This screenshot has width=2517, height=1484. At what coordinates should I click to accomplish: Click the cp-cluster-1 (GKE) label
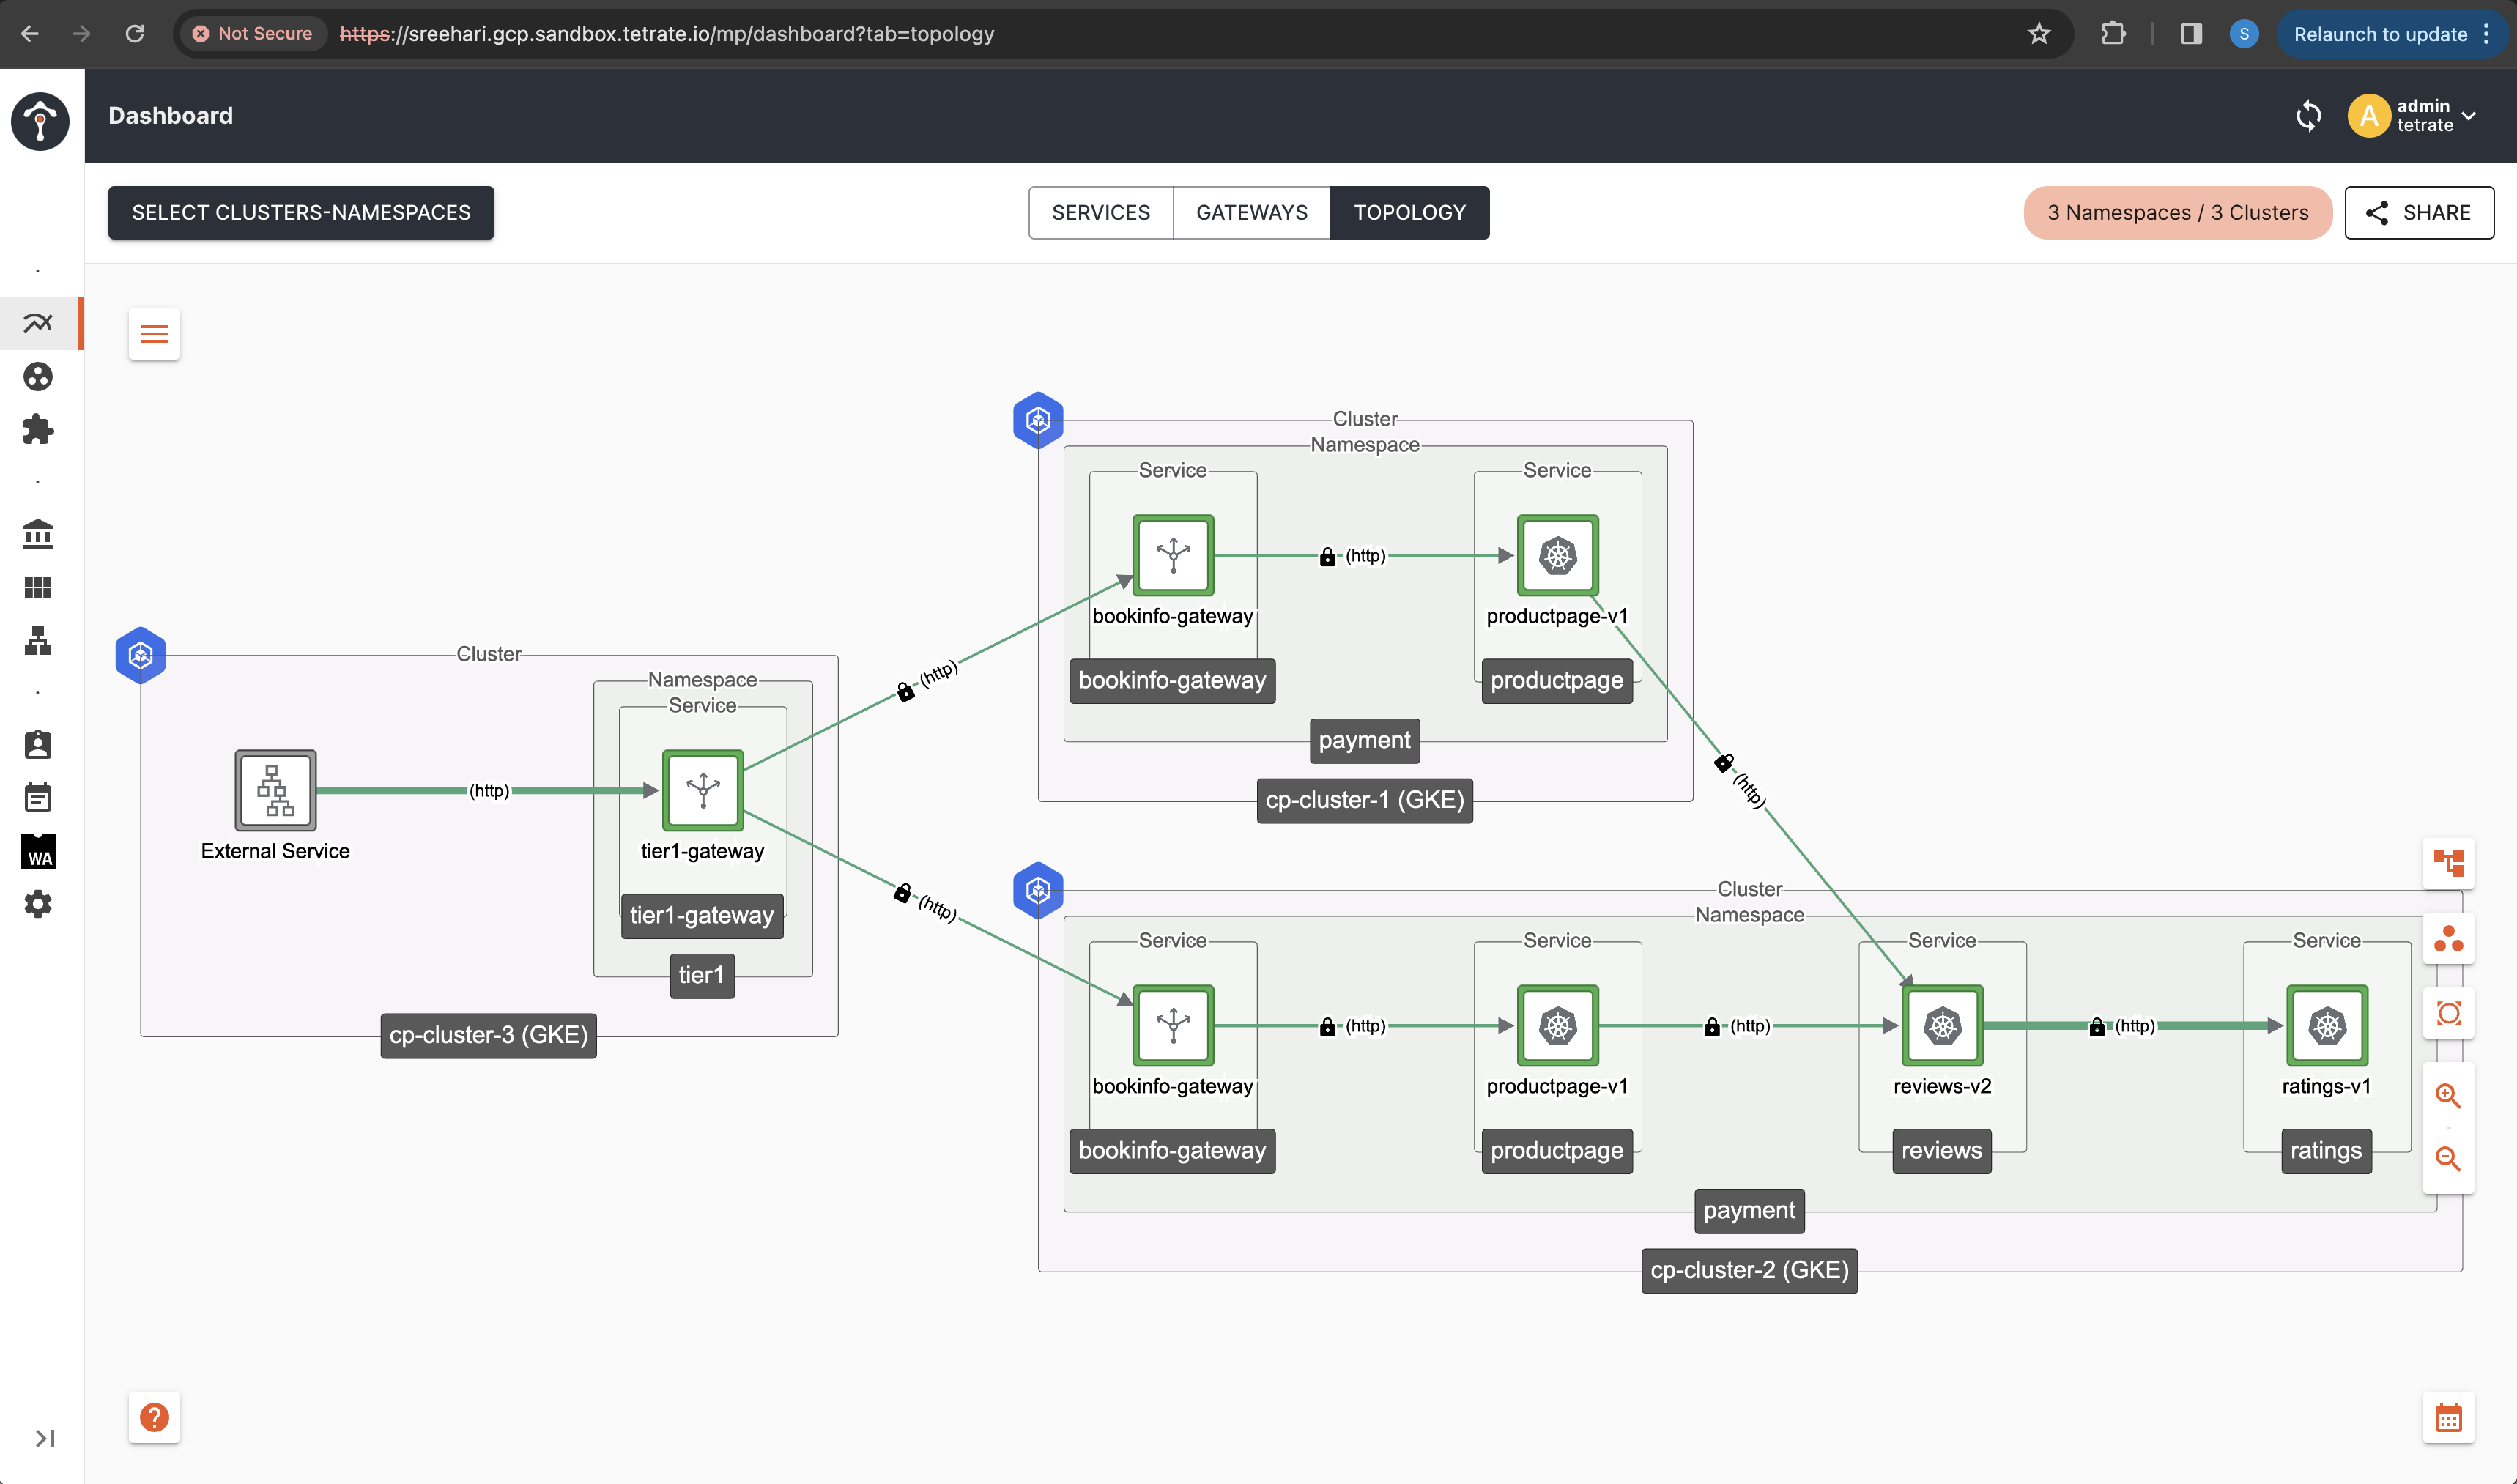[1364, 800]
